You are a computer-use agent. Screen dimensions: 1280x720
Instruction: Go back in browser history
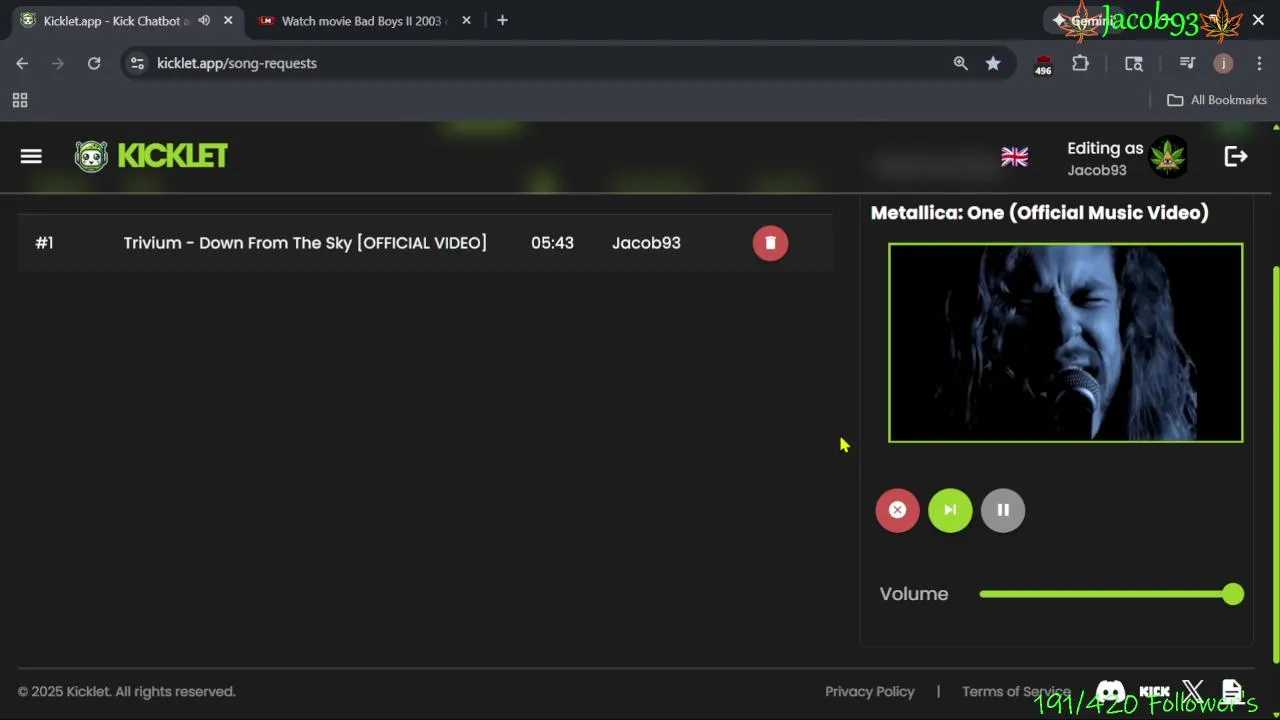click(x=22, y=63)
